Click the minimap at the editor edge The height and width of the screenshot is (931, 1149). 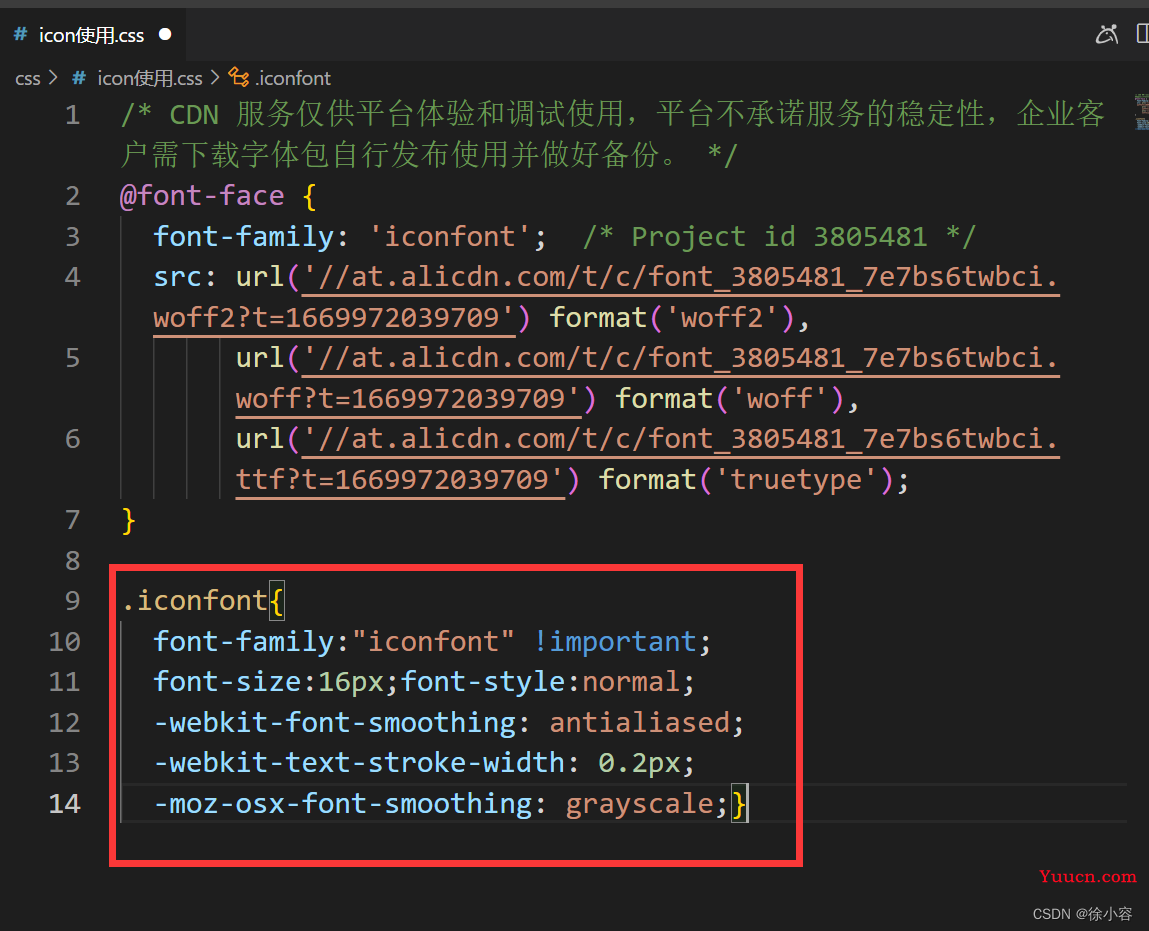(1142, 112)
